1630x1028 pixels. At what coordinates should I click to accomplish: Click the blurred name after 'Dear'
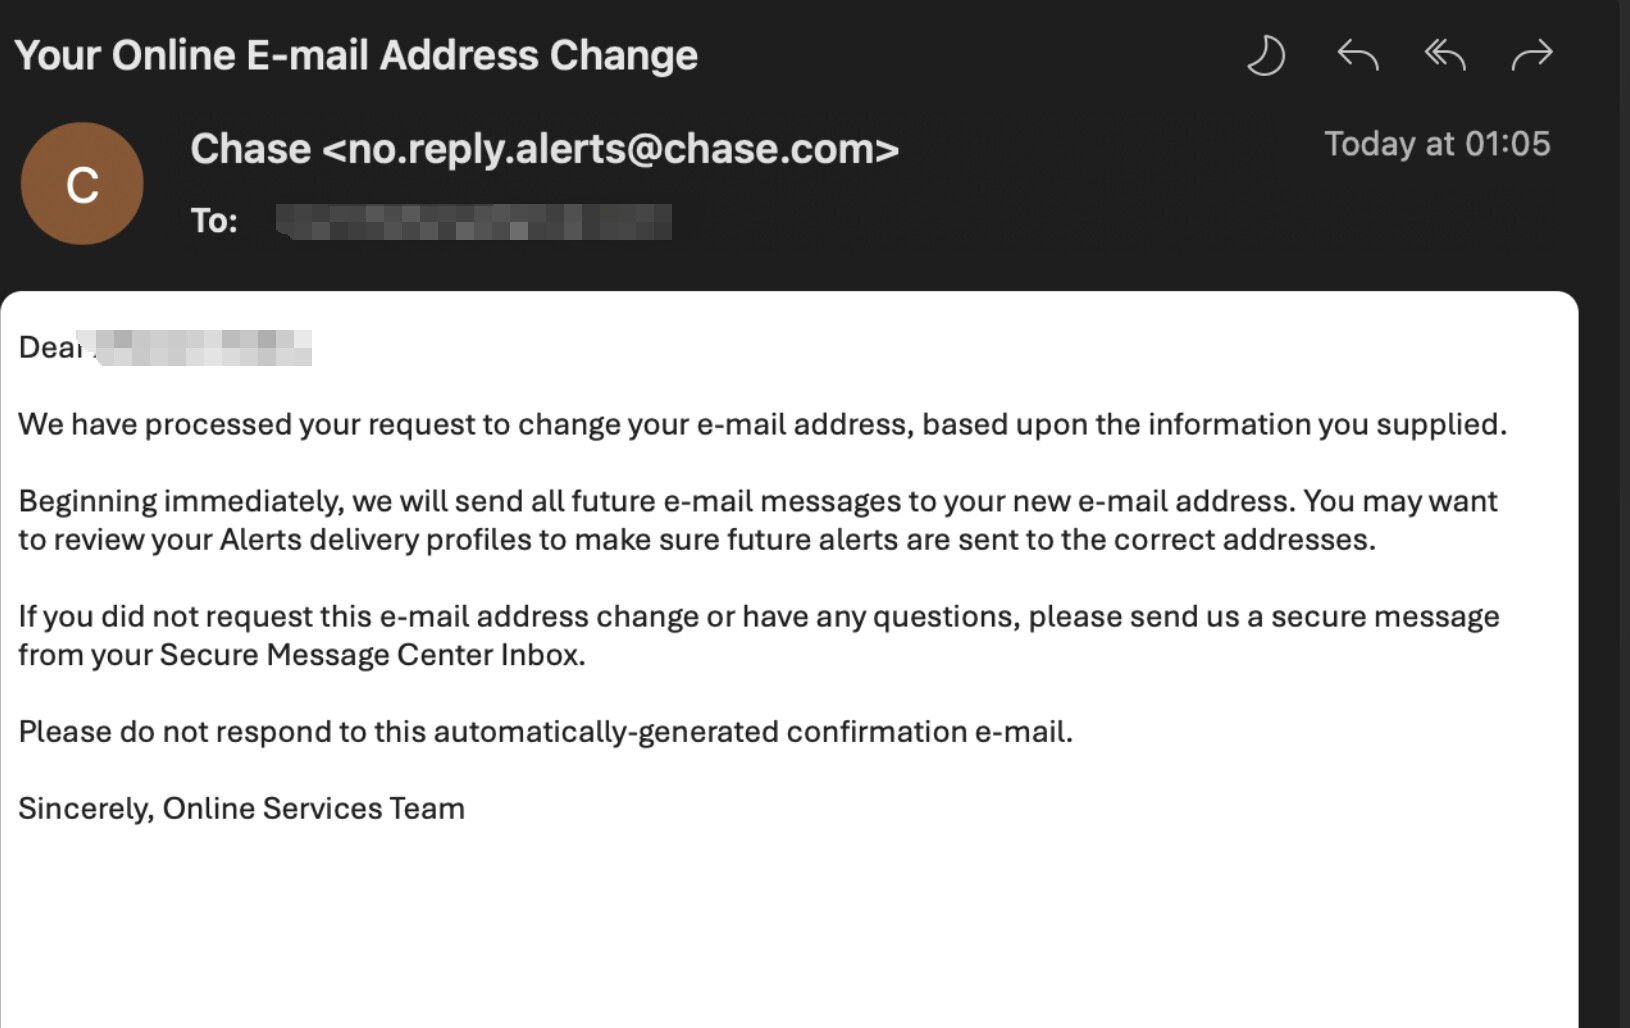tap(200, 347)
